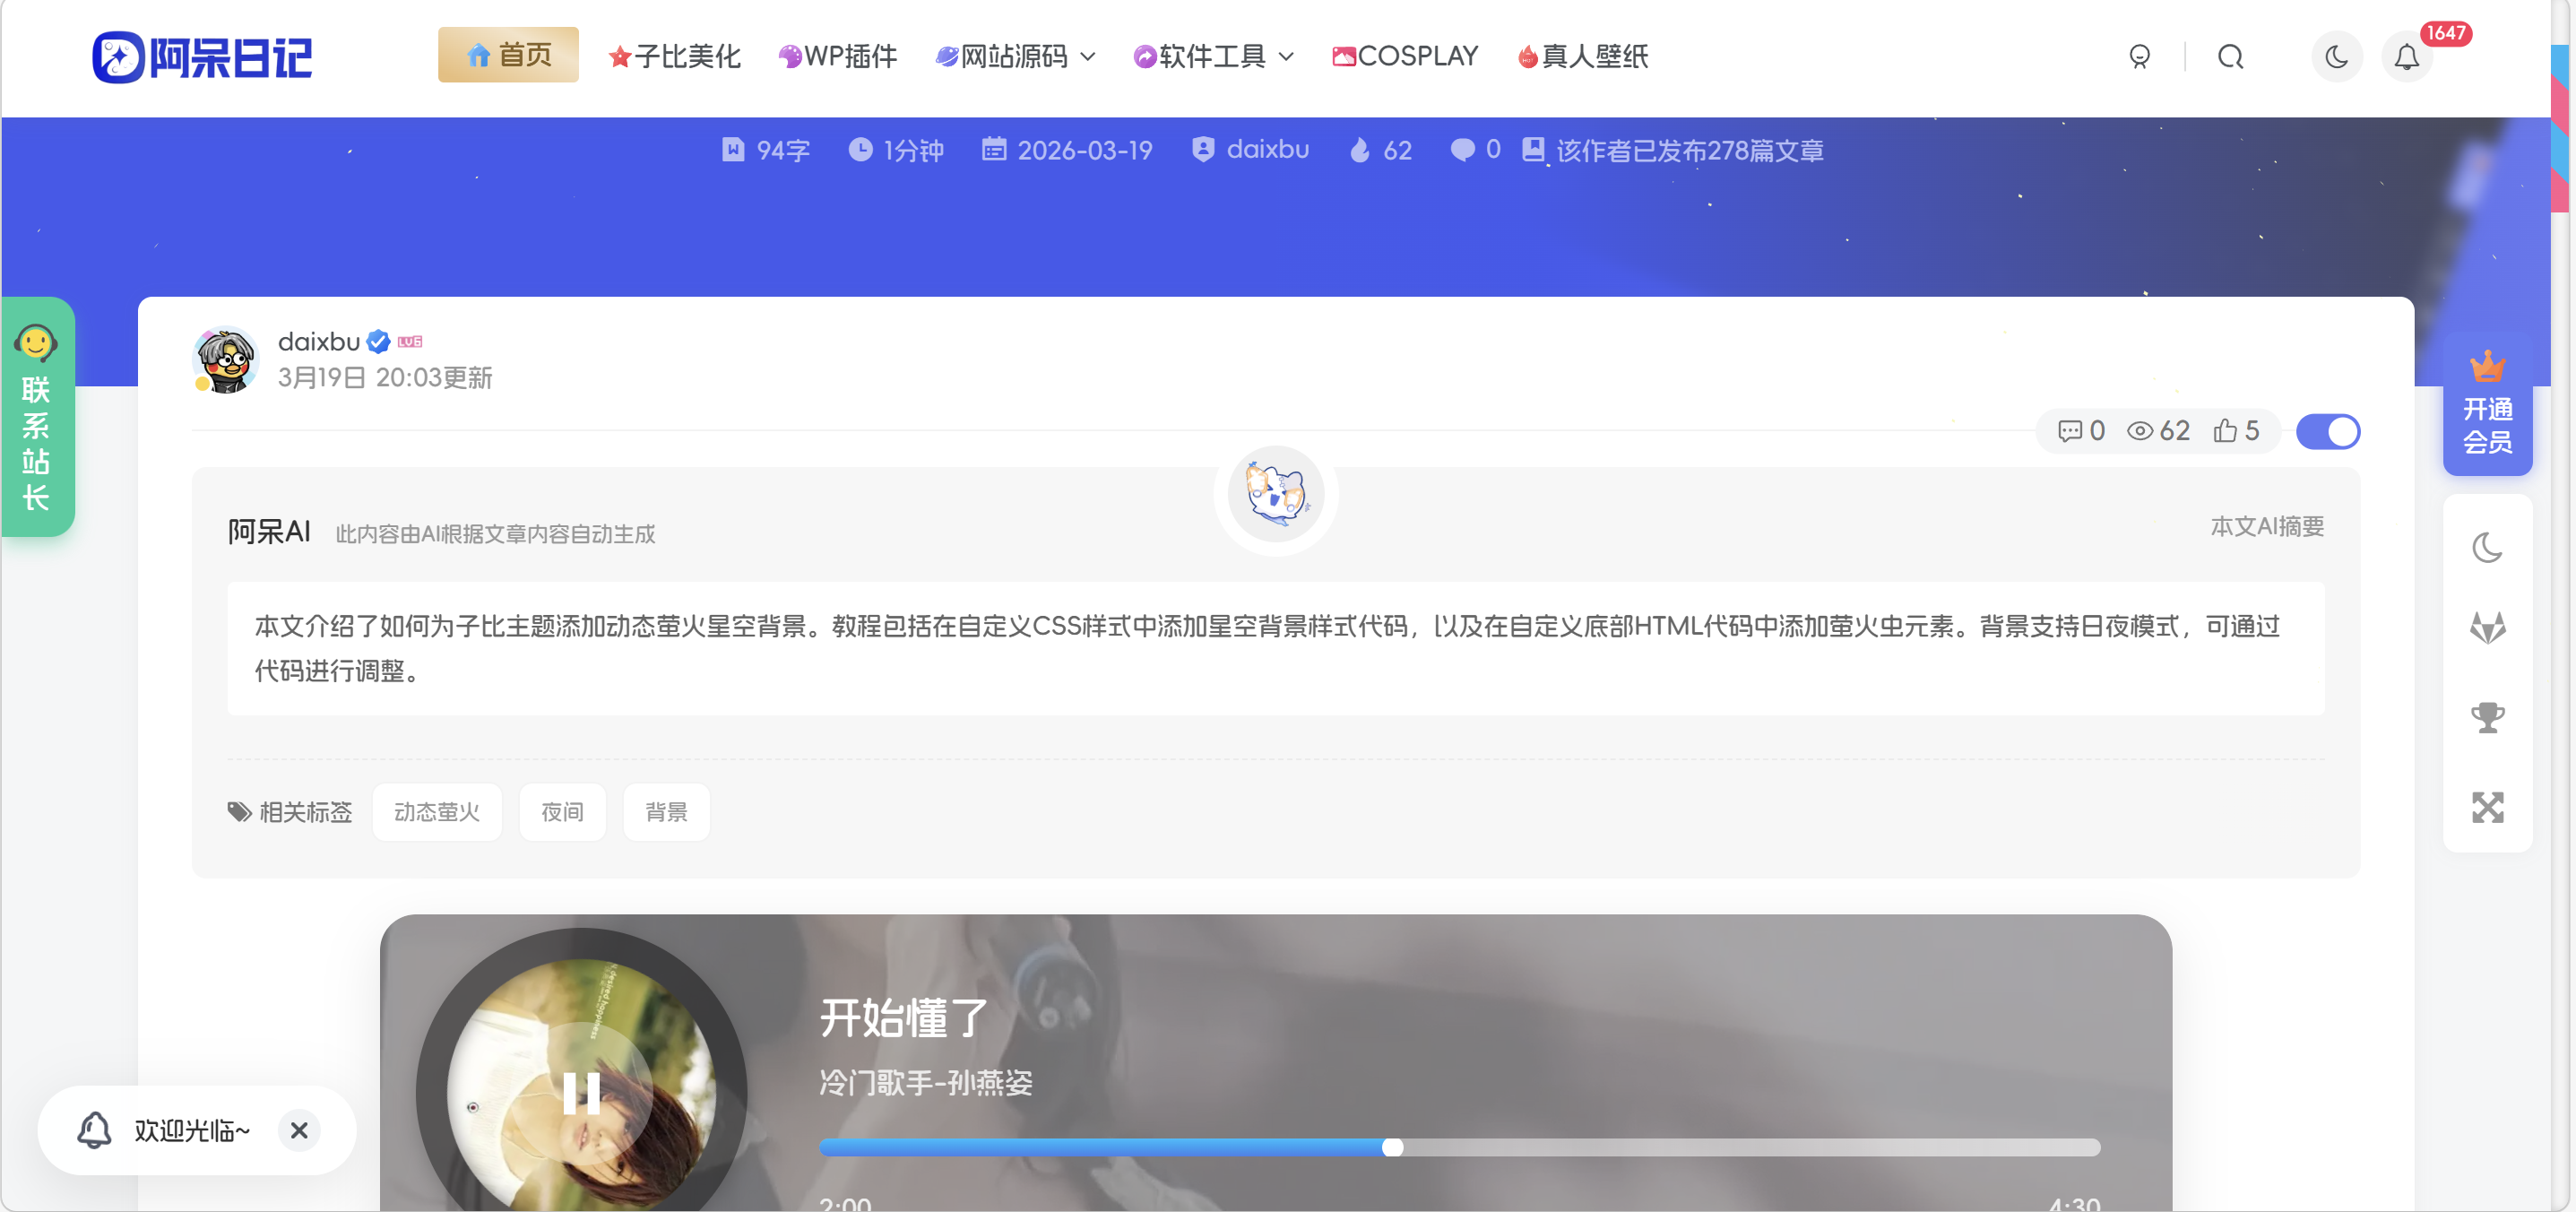Click the random article person icon
2576x1212 pixels.
[x=2141, y=57]
